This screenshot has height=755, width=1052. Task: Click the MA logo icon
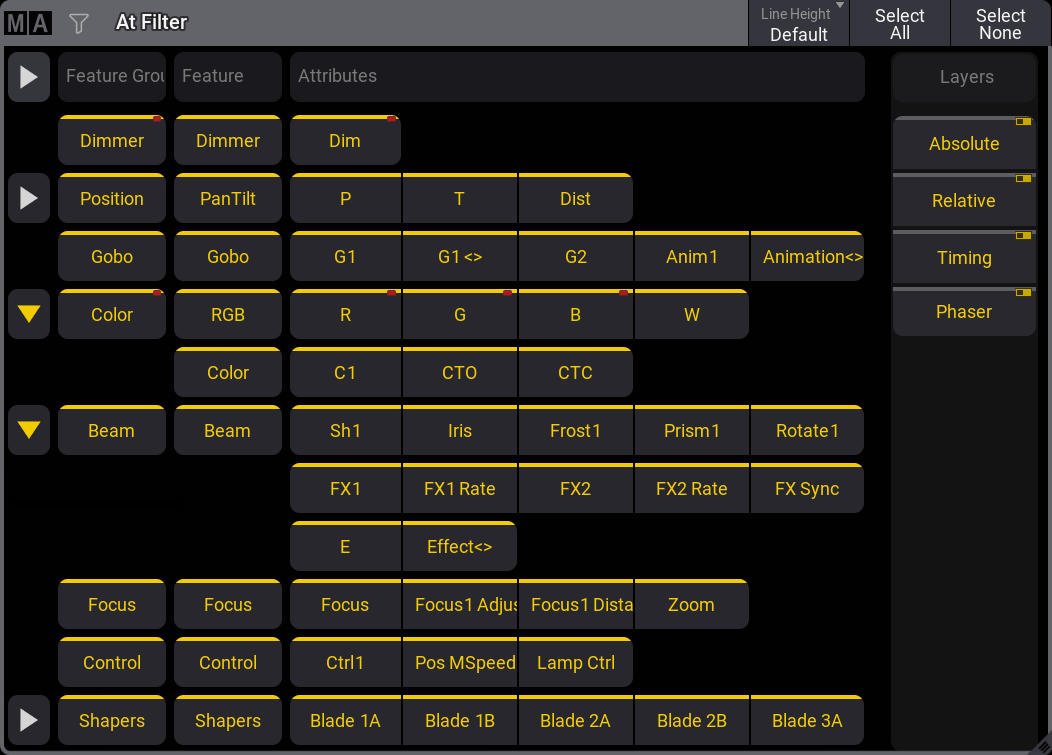28,22
